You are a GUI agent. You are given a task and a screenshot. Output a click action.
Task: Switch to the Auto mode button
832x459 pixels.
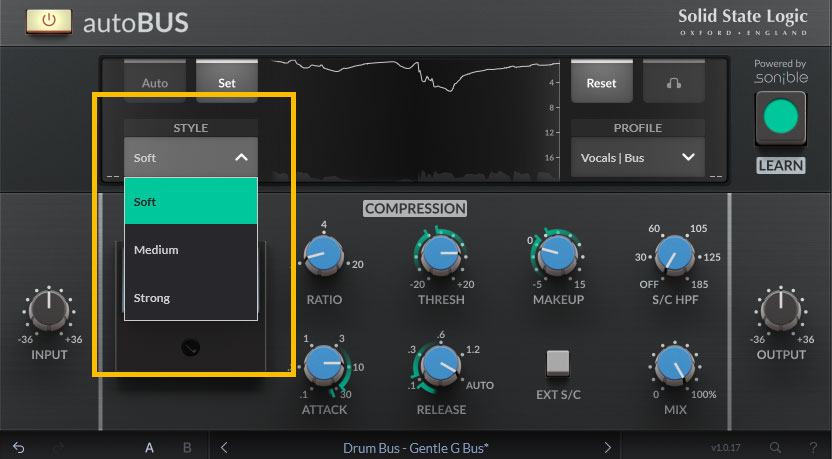155,83
